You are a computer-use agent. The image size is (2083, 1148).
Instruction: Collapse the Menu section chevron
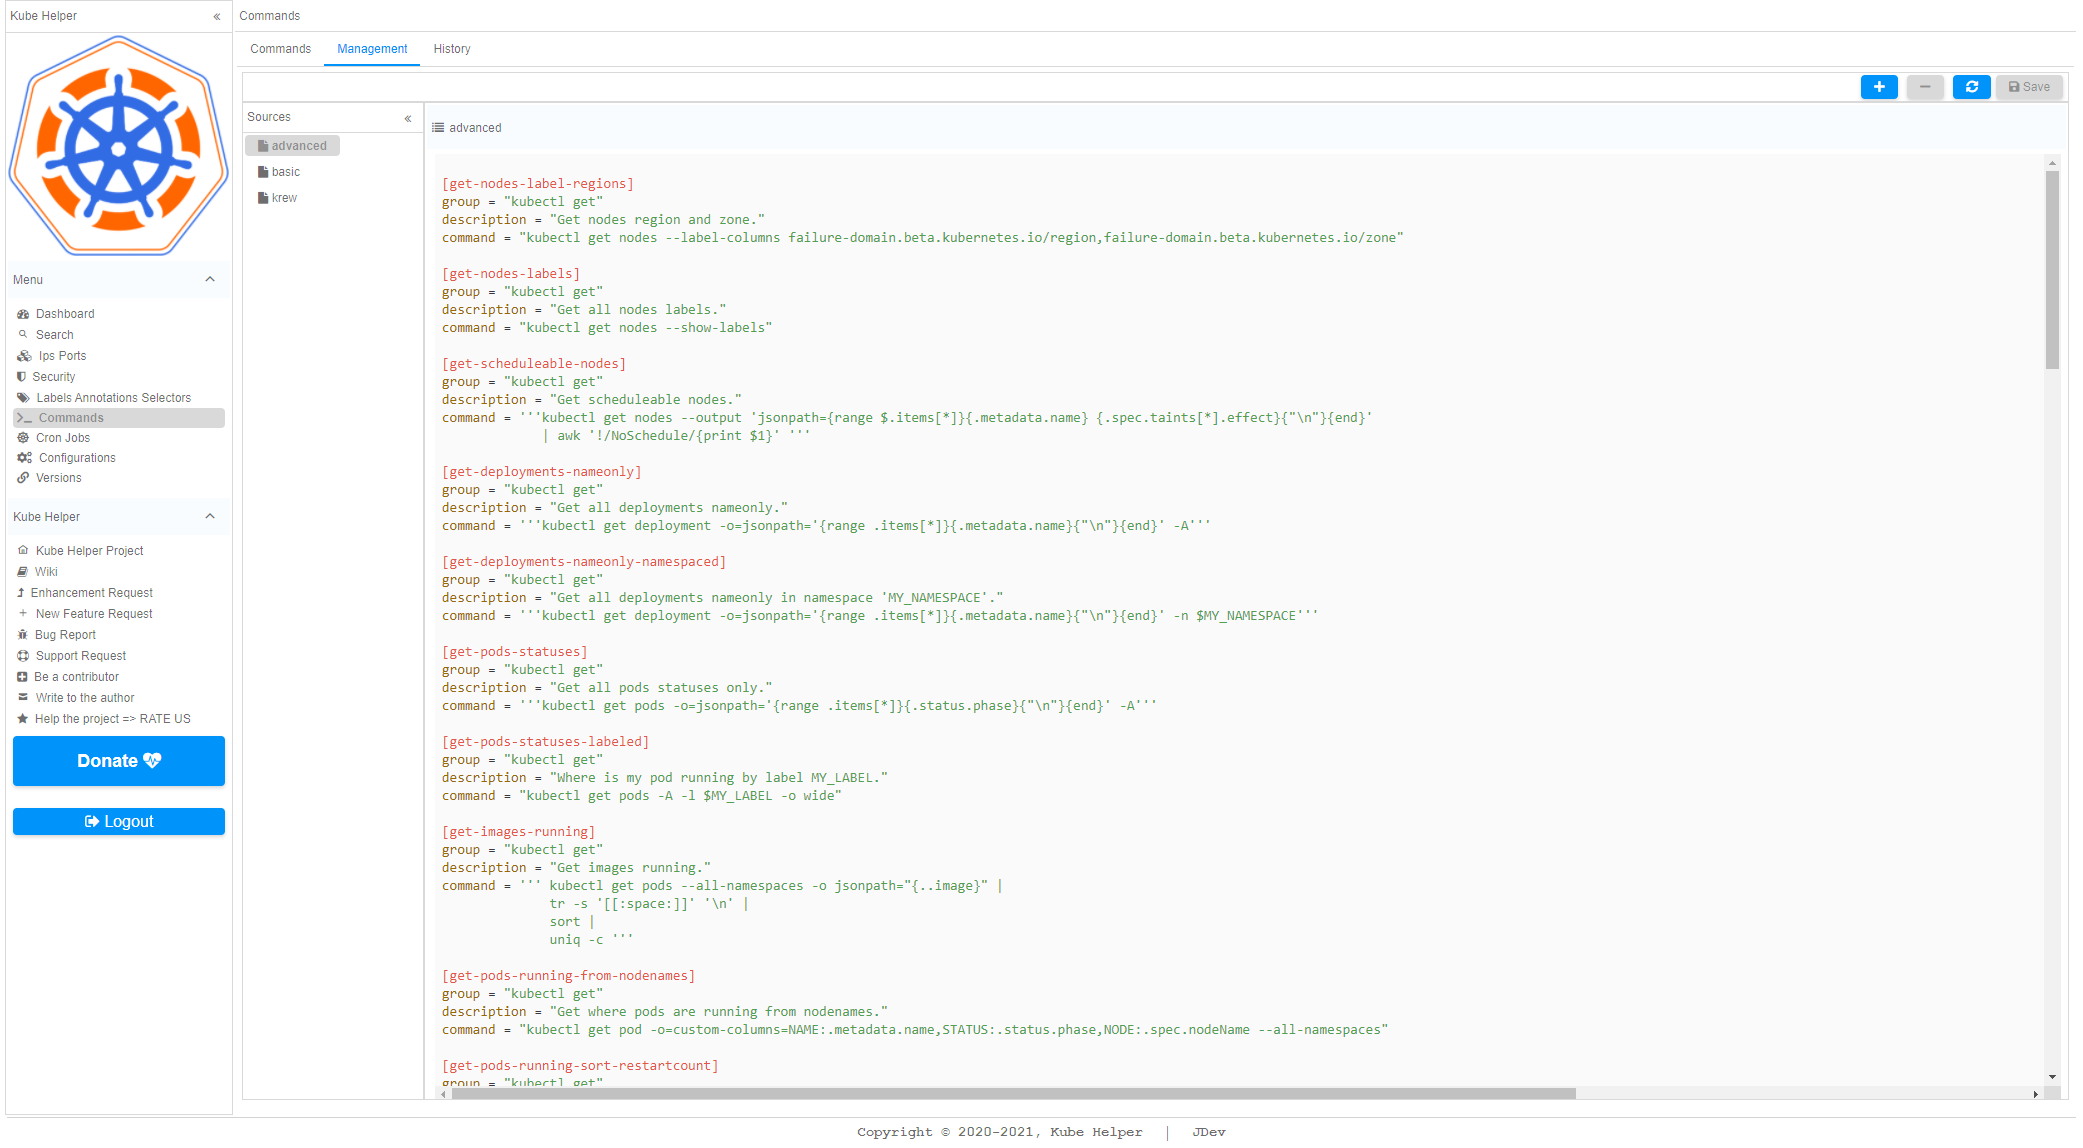(x=210, y=280)
